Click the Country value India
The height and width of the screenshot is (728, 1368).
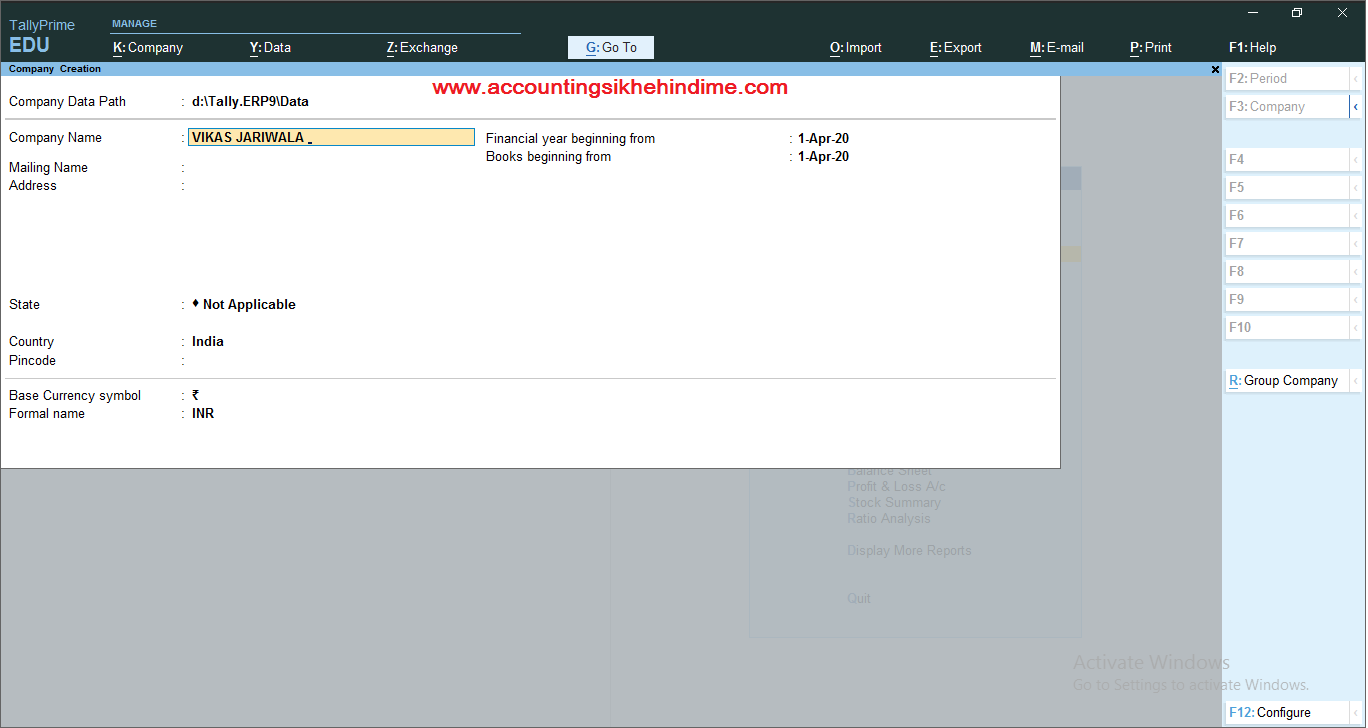pyautogui.click(x=208, y=342)
